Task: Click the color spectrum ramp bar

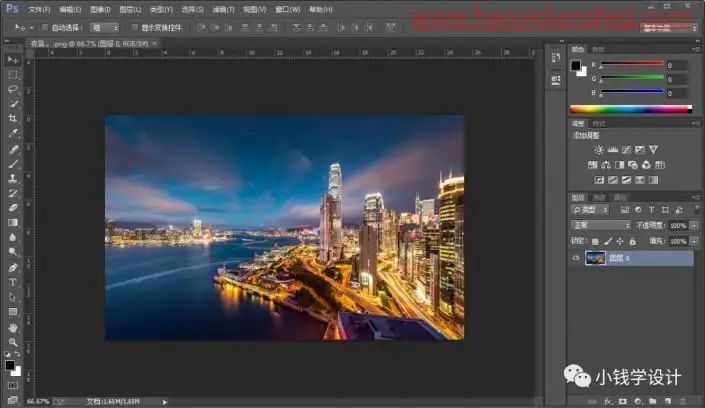Action: tap(630, 109)
